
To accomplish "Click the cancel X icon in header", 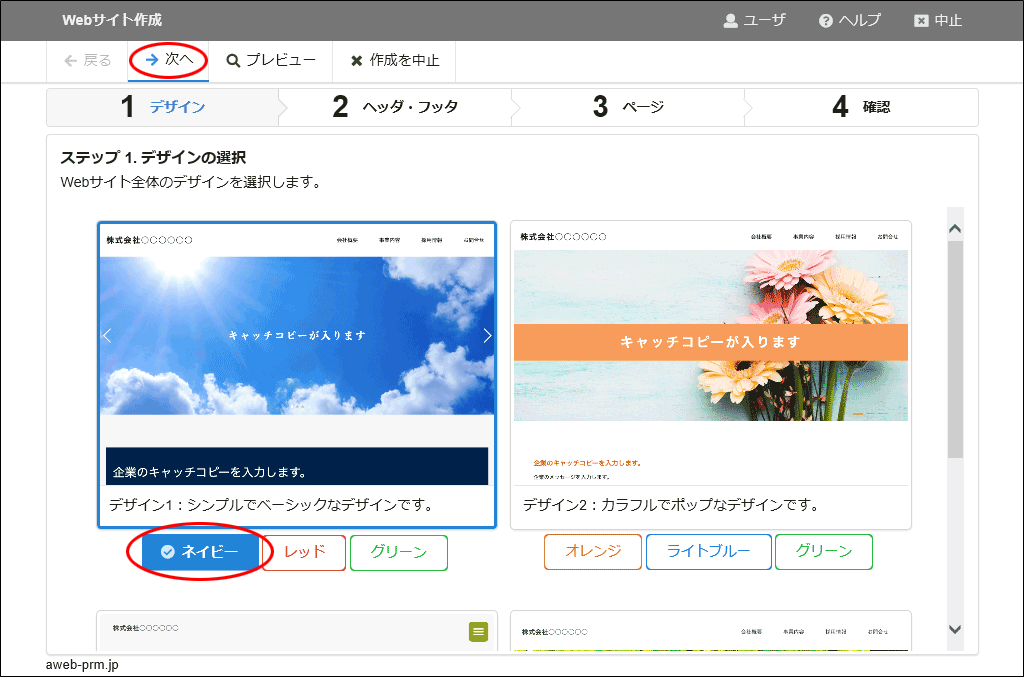I will [921, 21].
